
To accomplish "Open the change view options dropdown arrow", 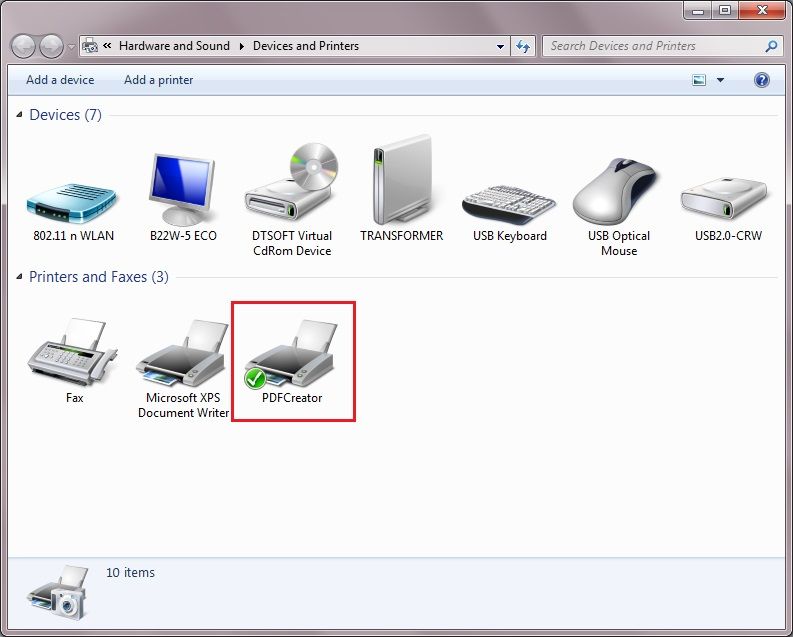I will click(720, 80).
